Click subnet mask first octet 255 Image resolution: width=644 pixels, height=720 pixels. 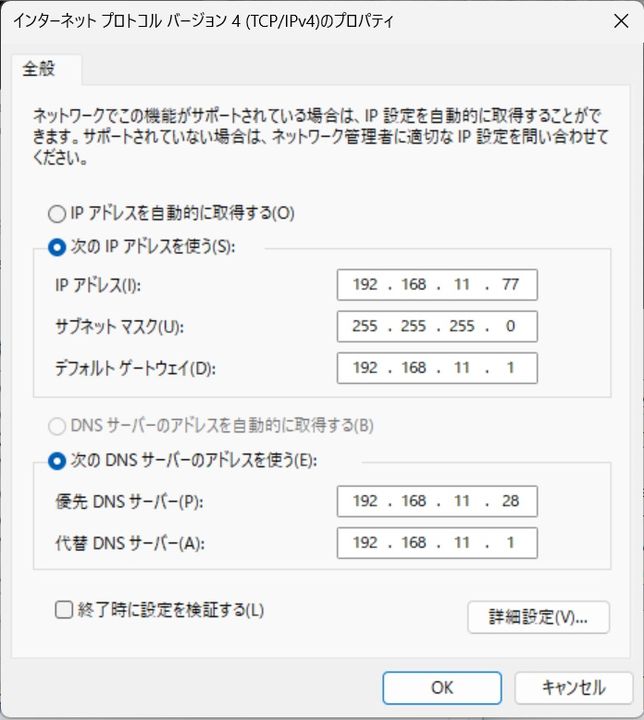coord(365,326)
